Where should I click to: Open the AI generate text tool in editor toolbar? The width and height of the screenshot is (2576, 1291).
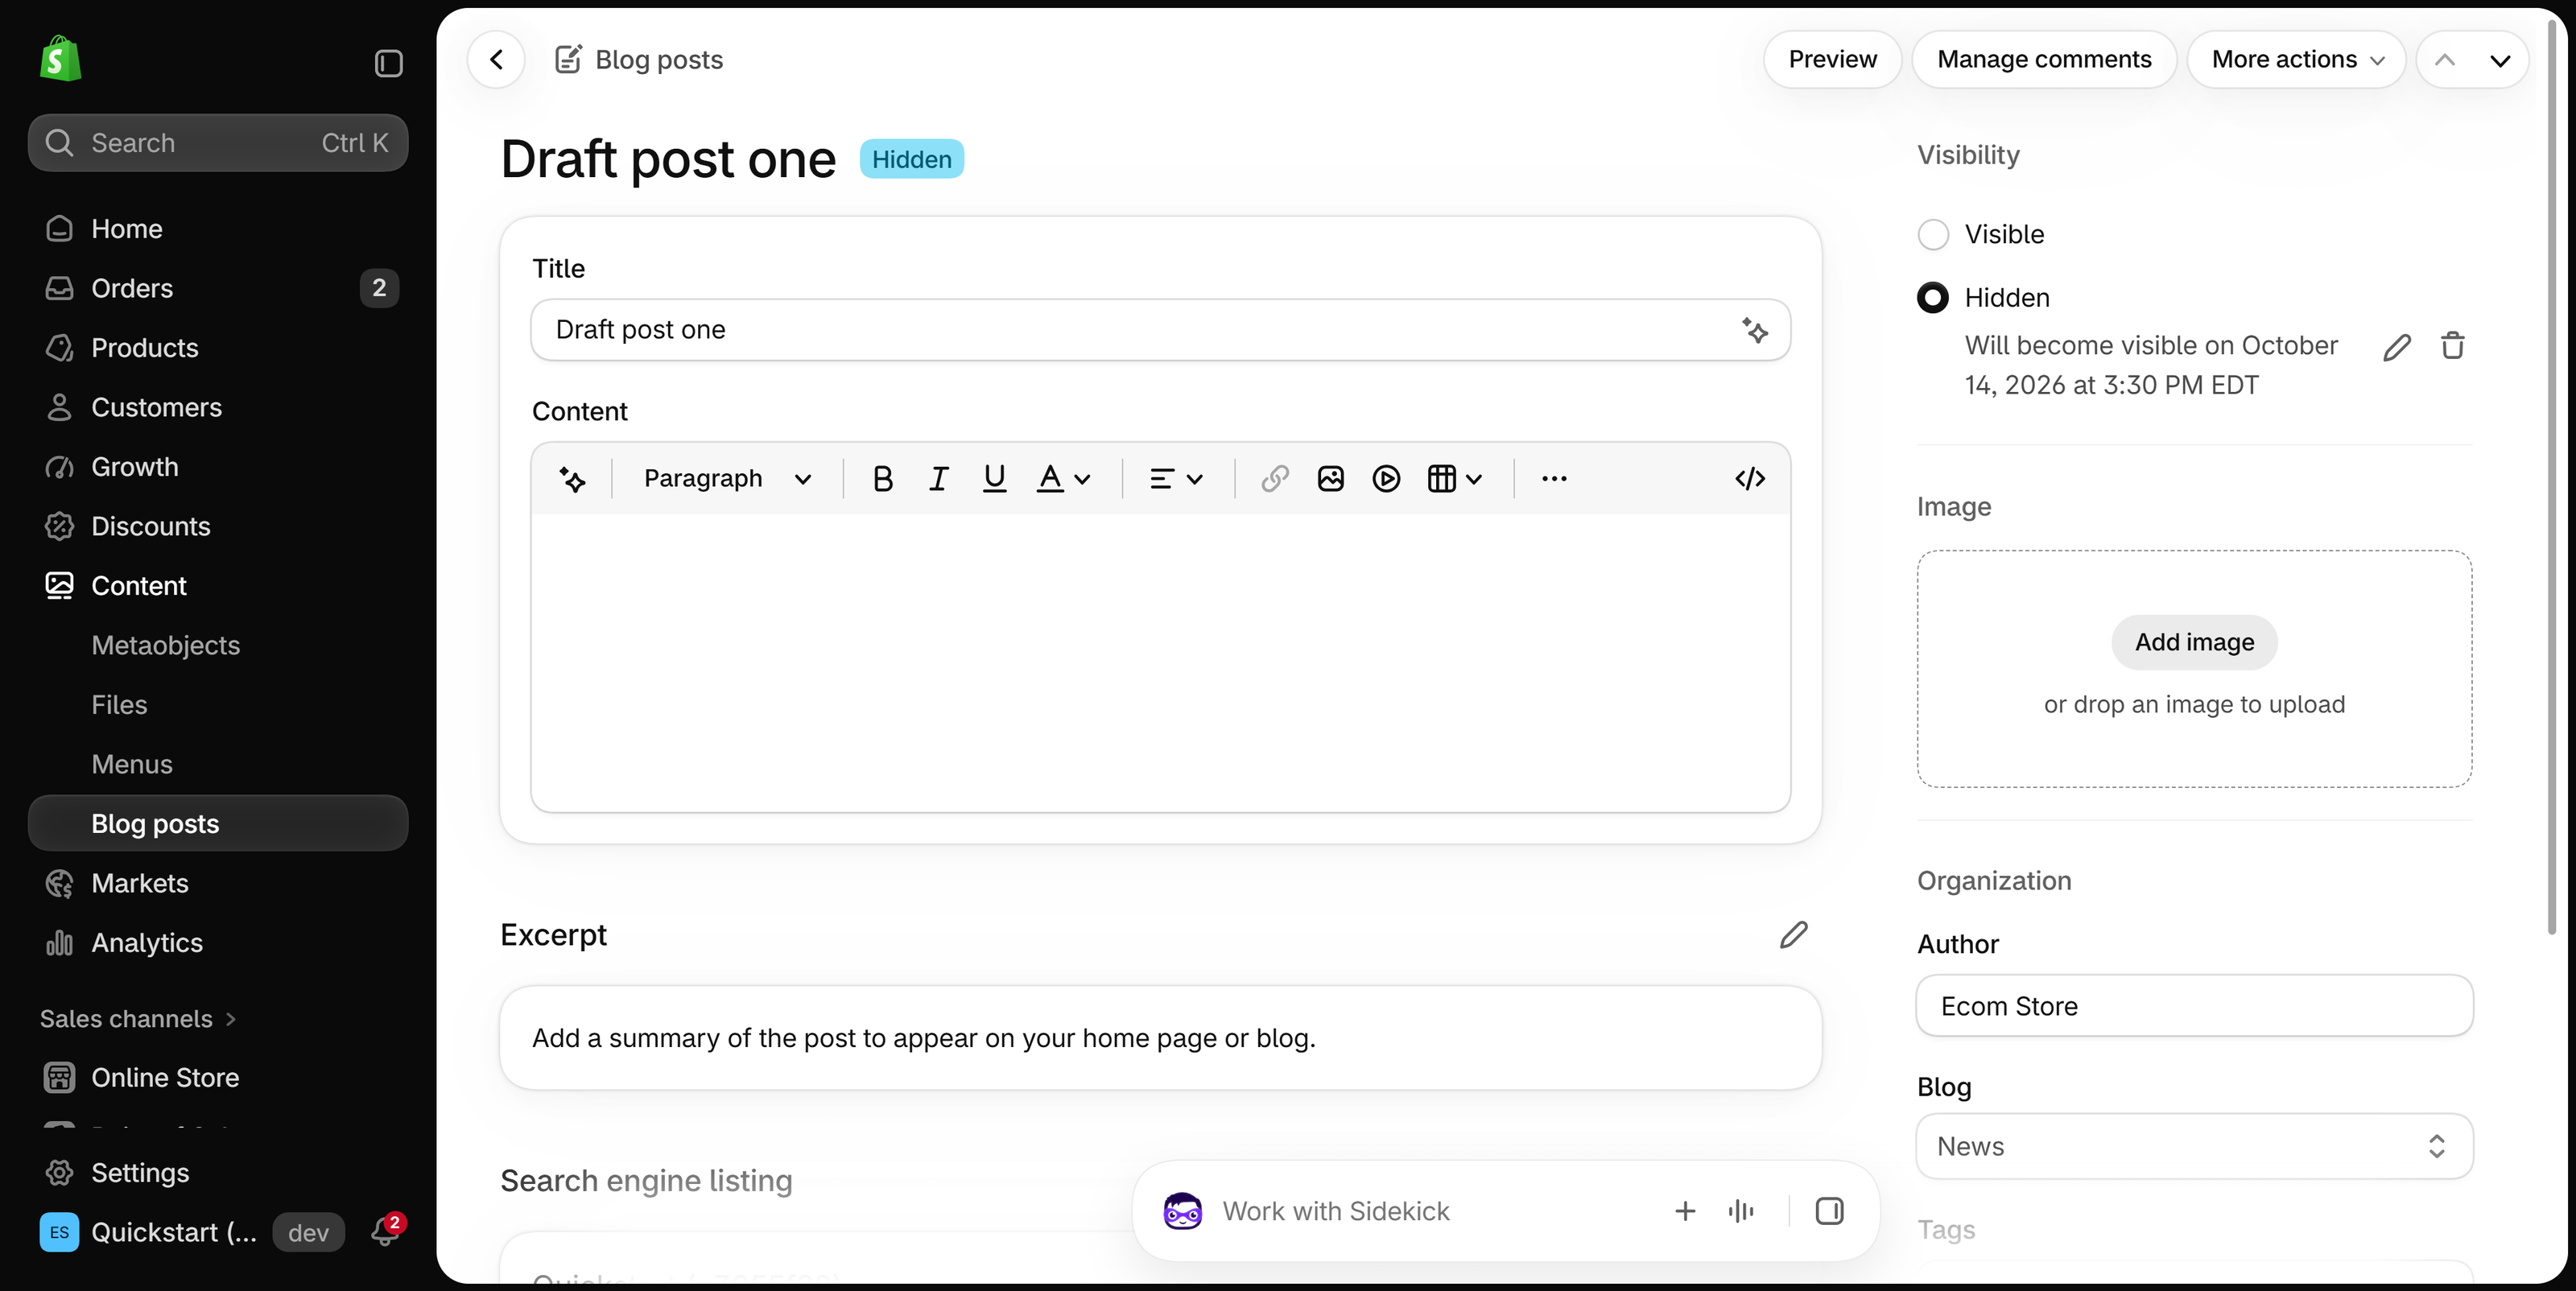pos(572,479)
